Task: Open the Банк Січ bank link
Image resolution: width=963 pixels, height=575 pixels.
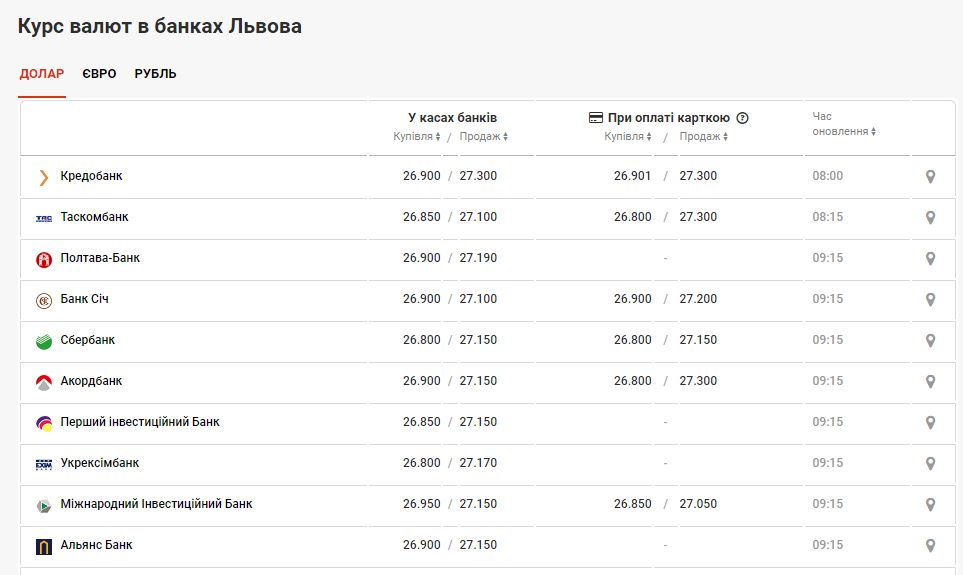Action: 84,299
